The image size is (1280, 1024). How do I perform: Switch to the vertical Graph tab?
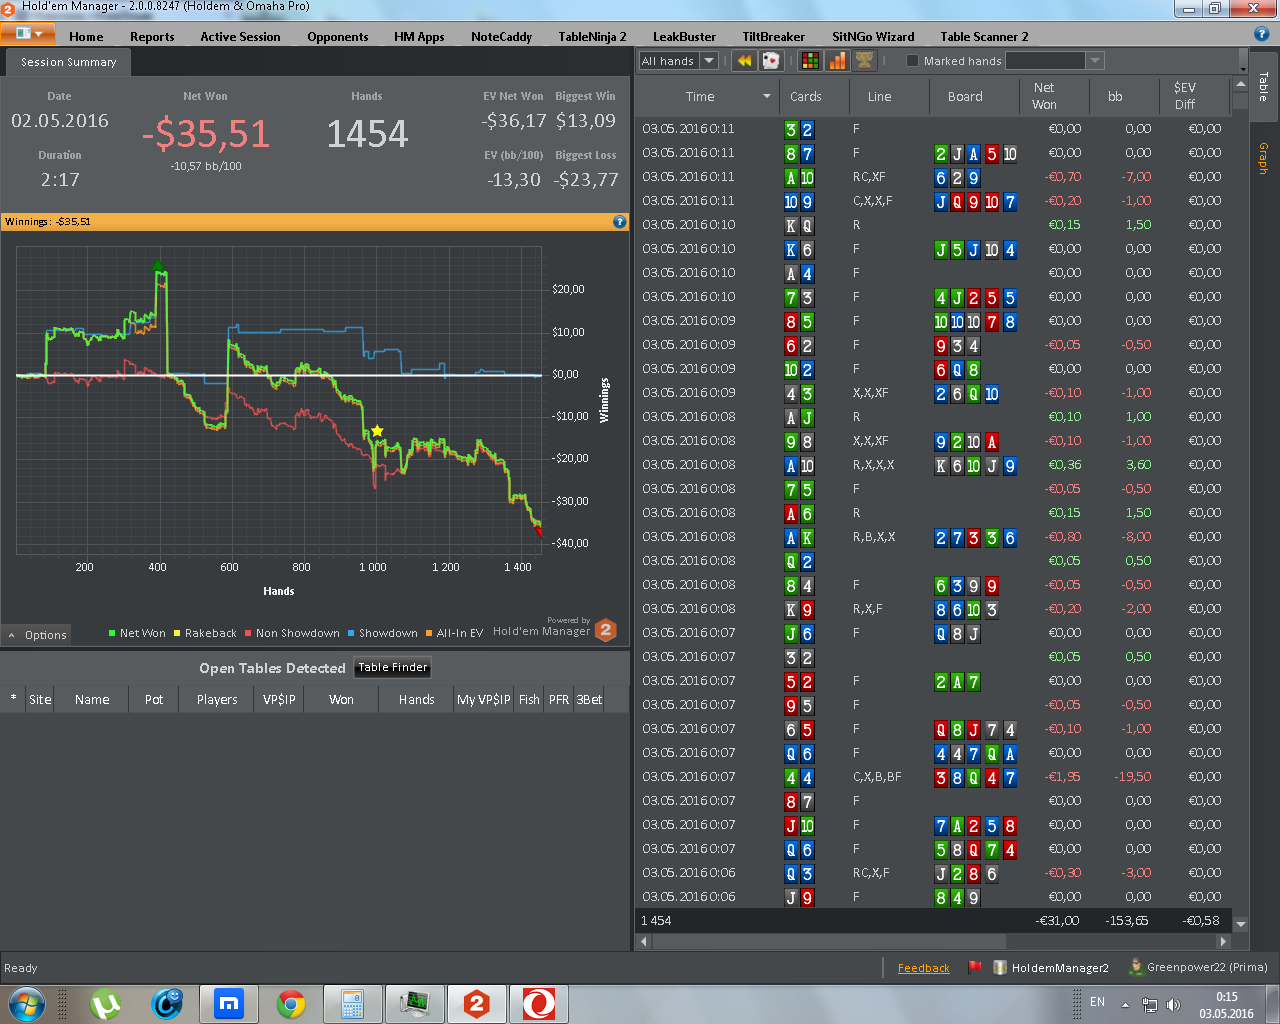(1263, 158)
